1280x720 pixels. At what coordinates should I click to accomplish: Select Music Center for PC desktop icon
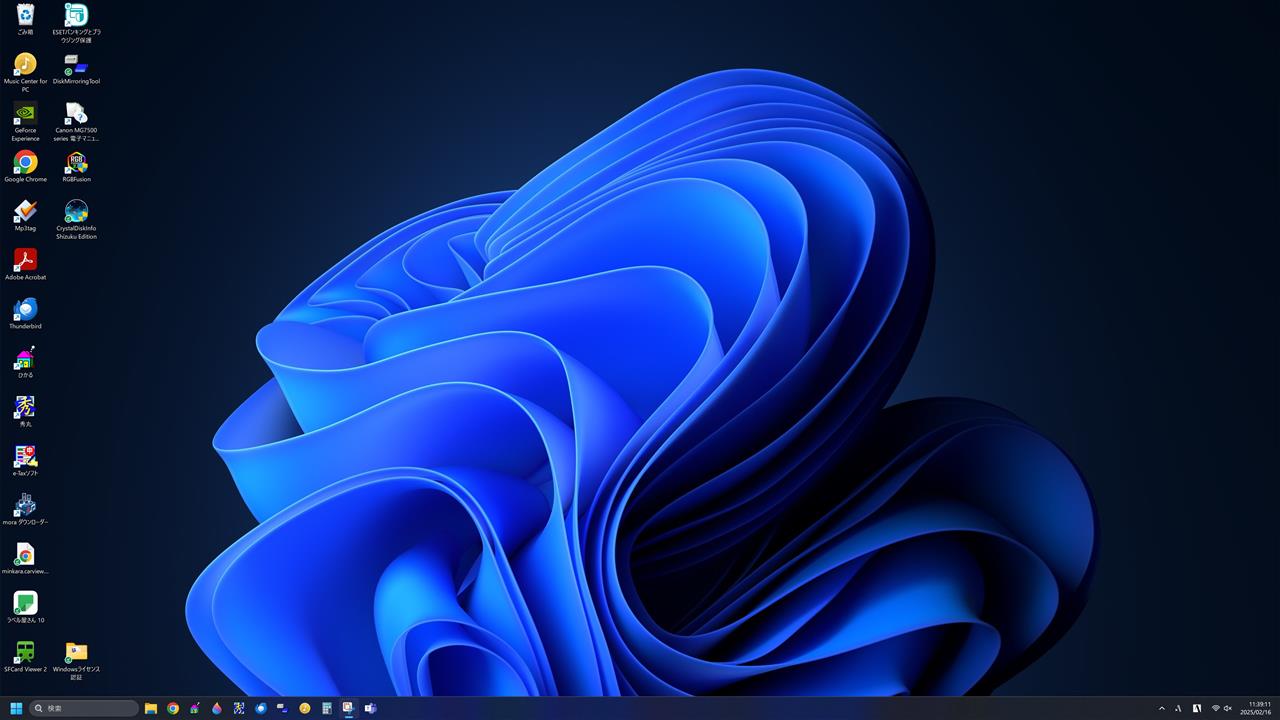tap(25, 72)
